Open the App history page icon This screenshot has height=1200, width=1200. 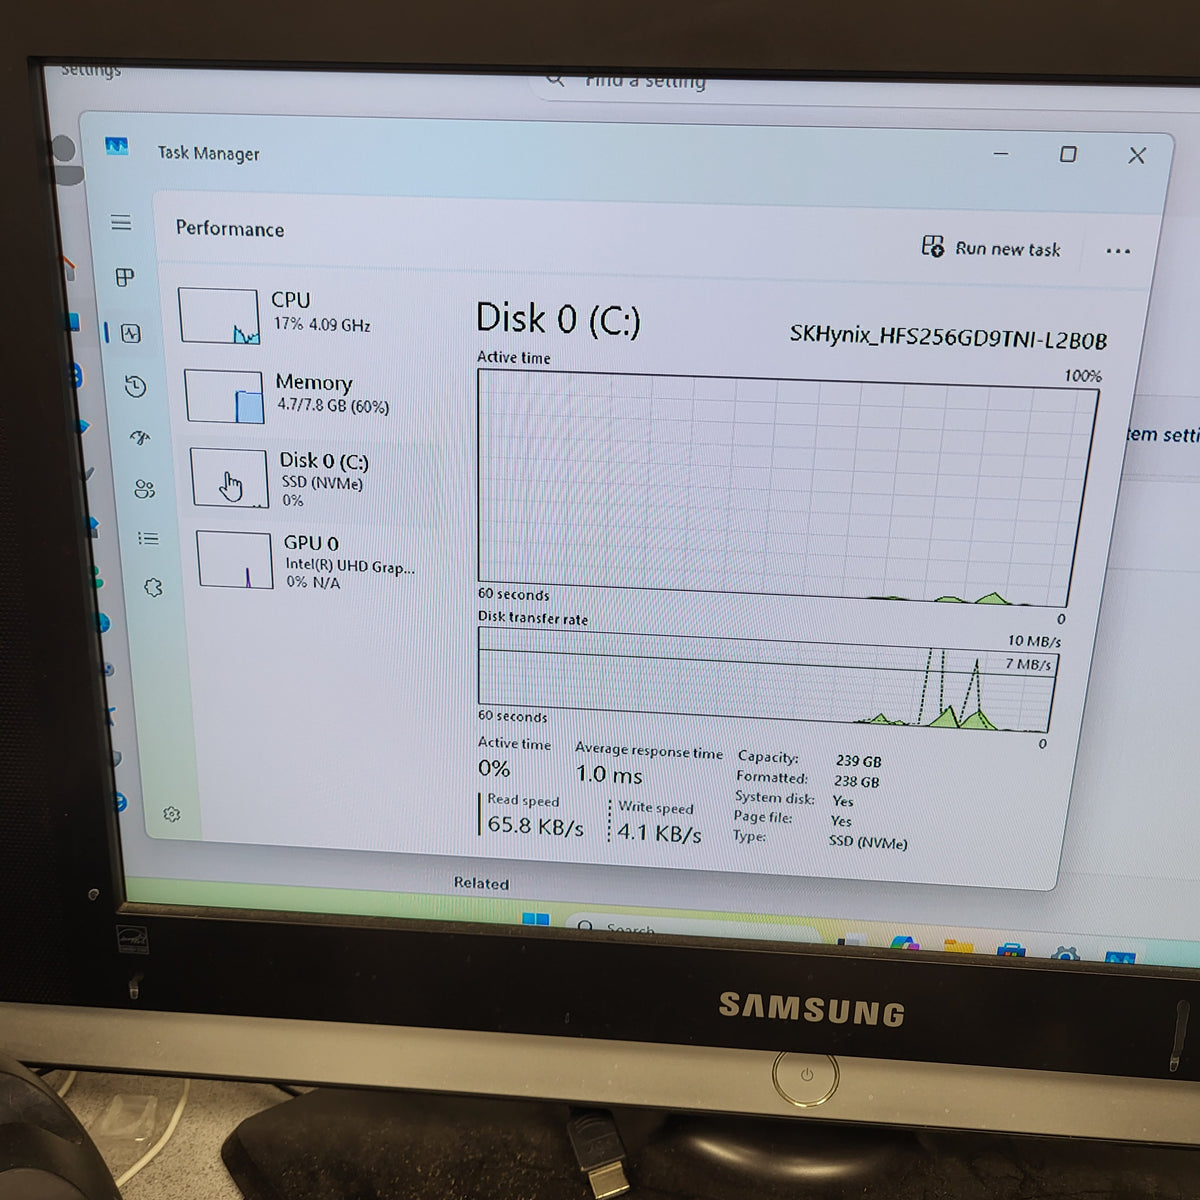tap(136, 386)
